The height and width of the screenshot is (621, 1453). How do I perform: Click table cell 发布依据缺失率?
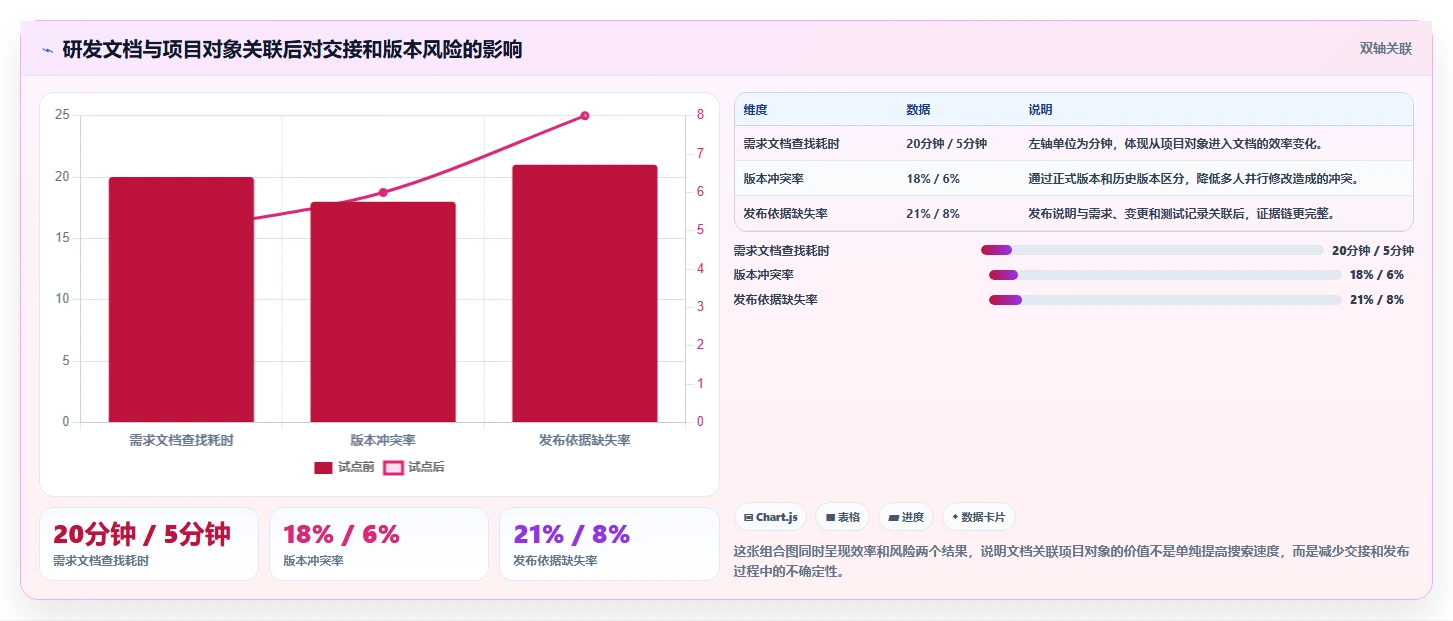click(786, 213)
